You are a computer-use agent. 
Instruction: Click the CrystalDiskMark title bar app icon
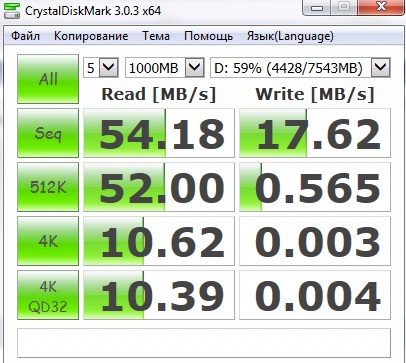[12, 11]
